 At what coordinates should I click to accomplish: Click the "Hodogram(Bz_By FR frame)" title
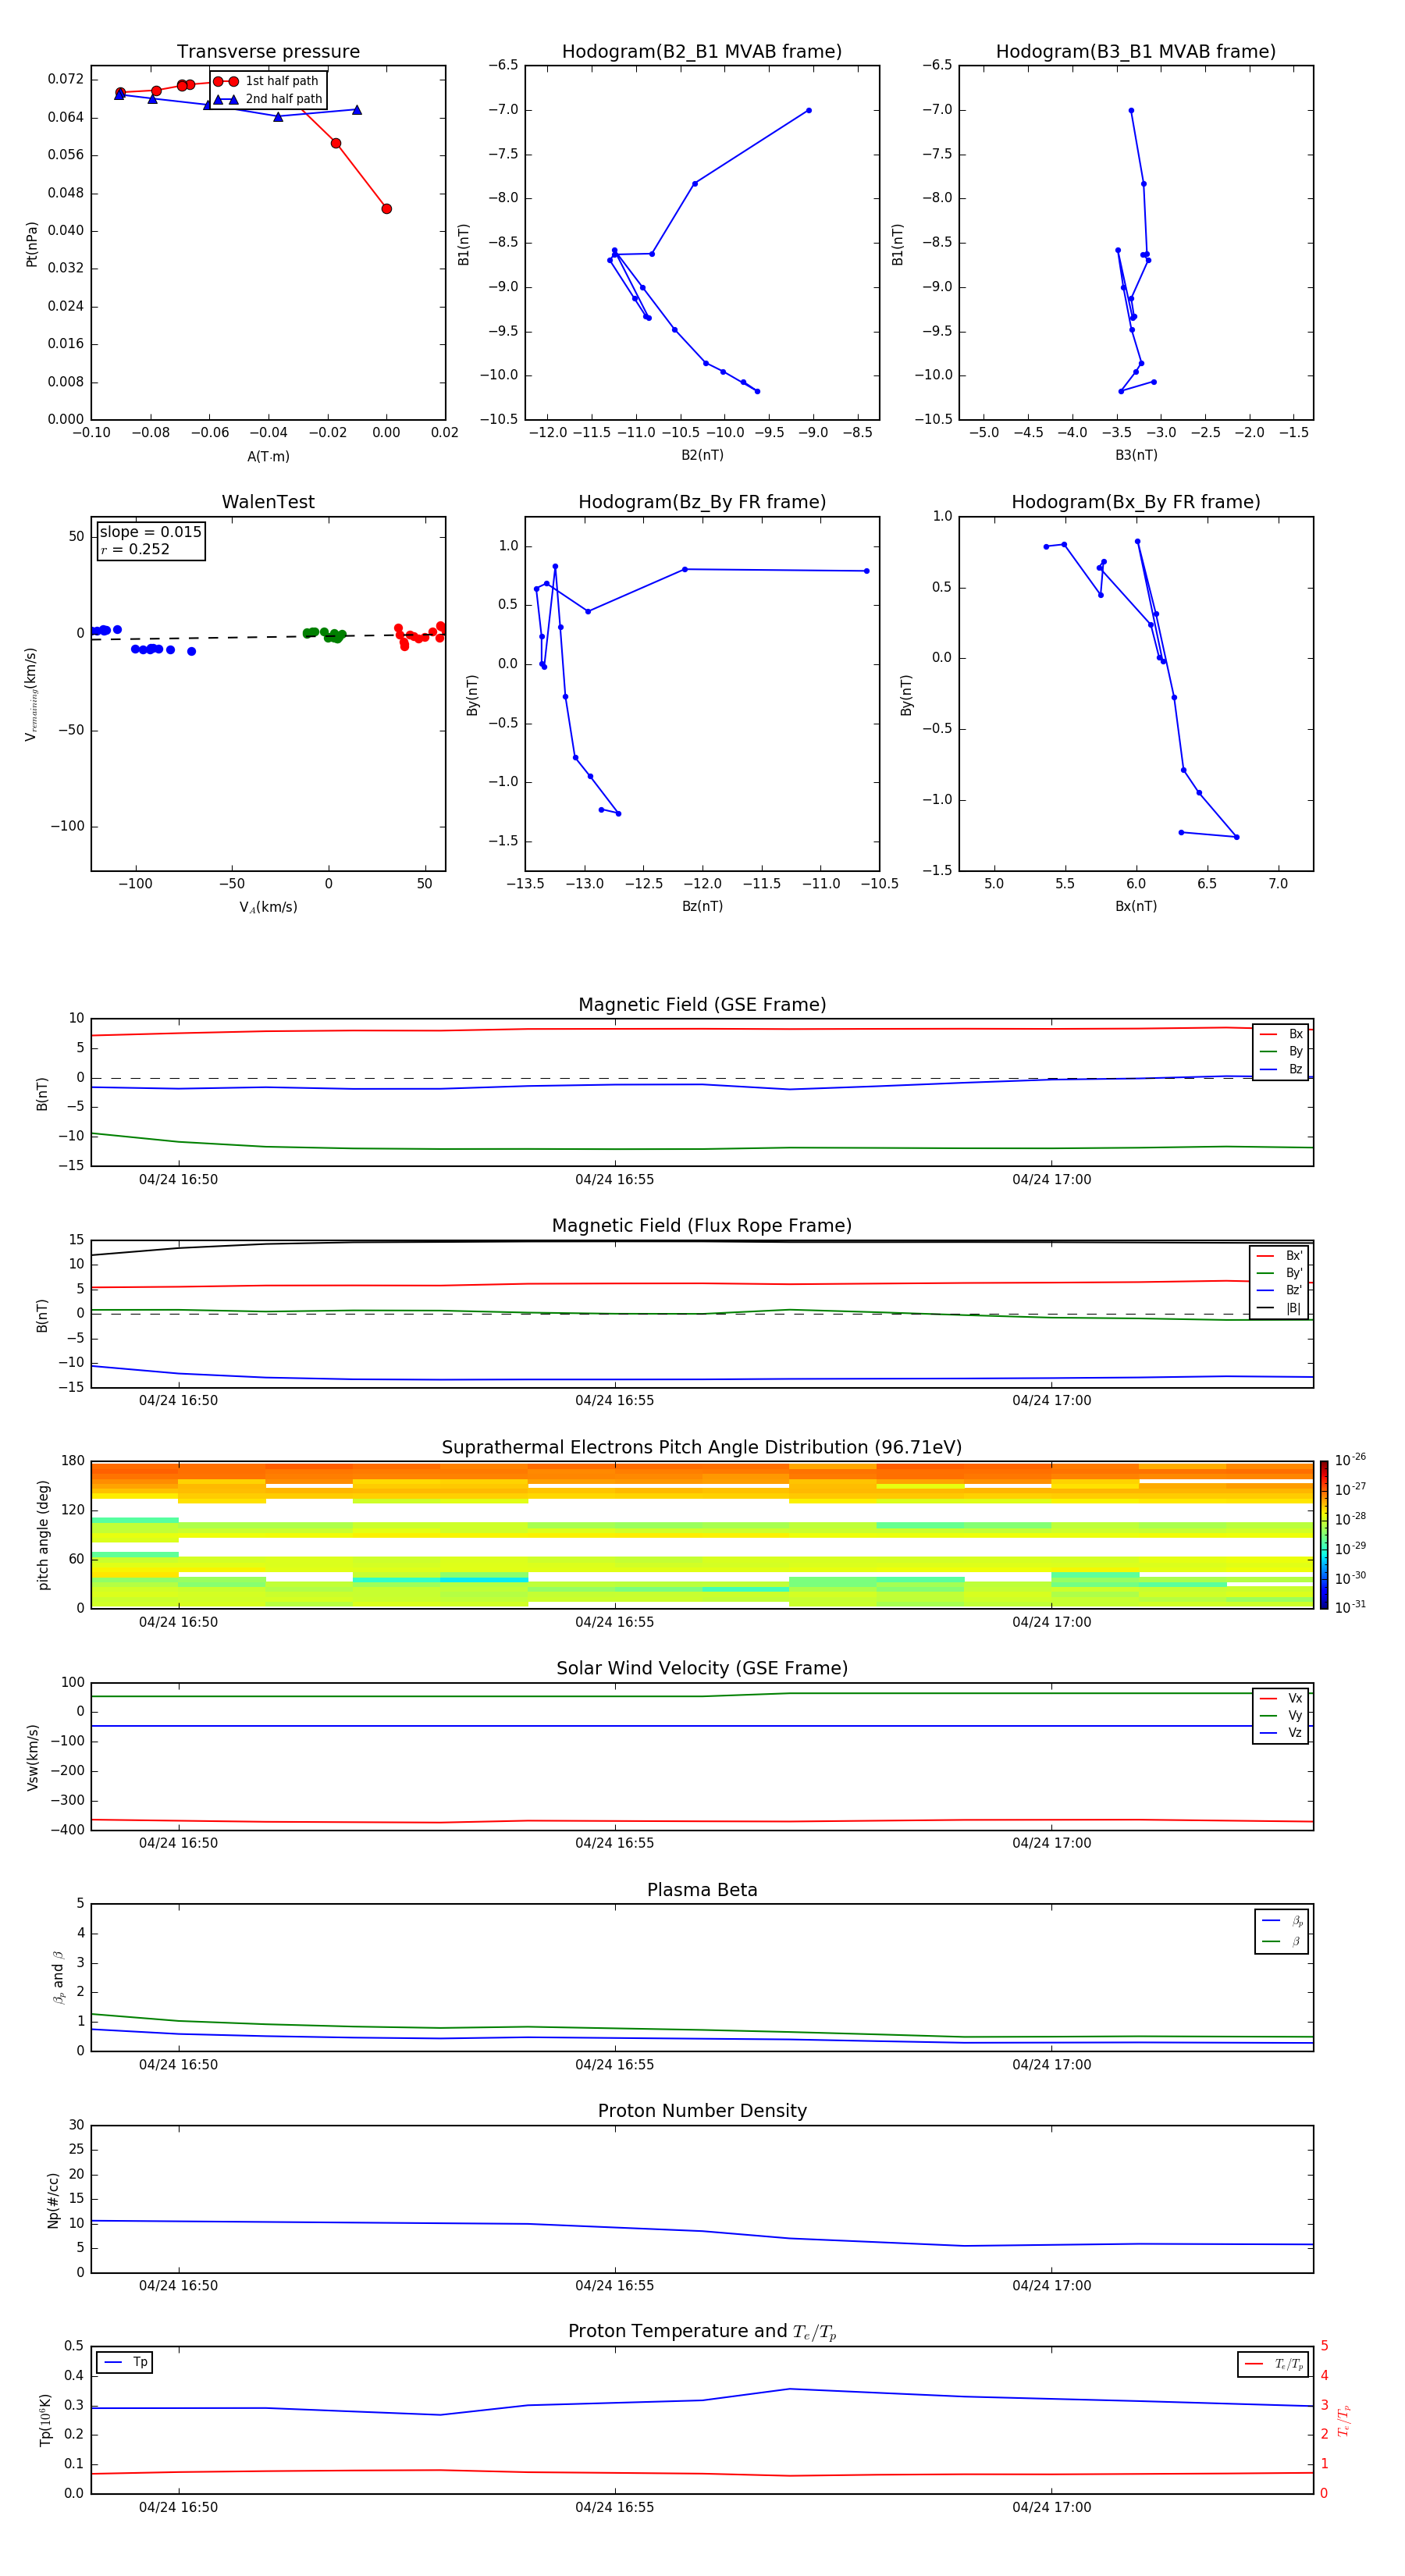pyautogui.click(x=701, y=502)
